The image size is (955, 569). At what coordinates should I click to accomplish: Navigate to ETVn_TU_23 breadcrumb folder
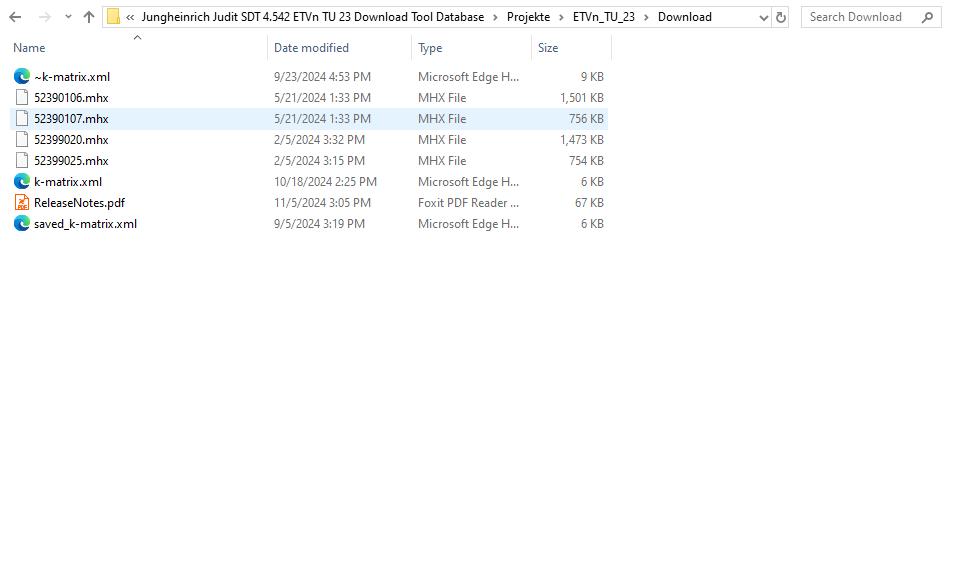[604, 17]
